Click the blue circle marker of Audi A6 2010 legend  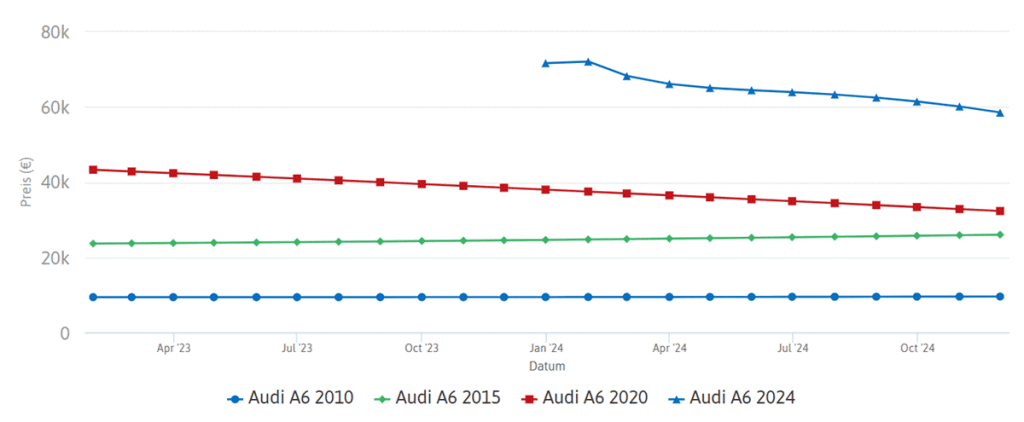[x=235, y=398]
